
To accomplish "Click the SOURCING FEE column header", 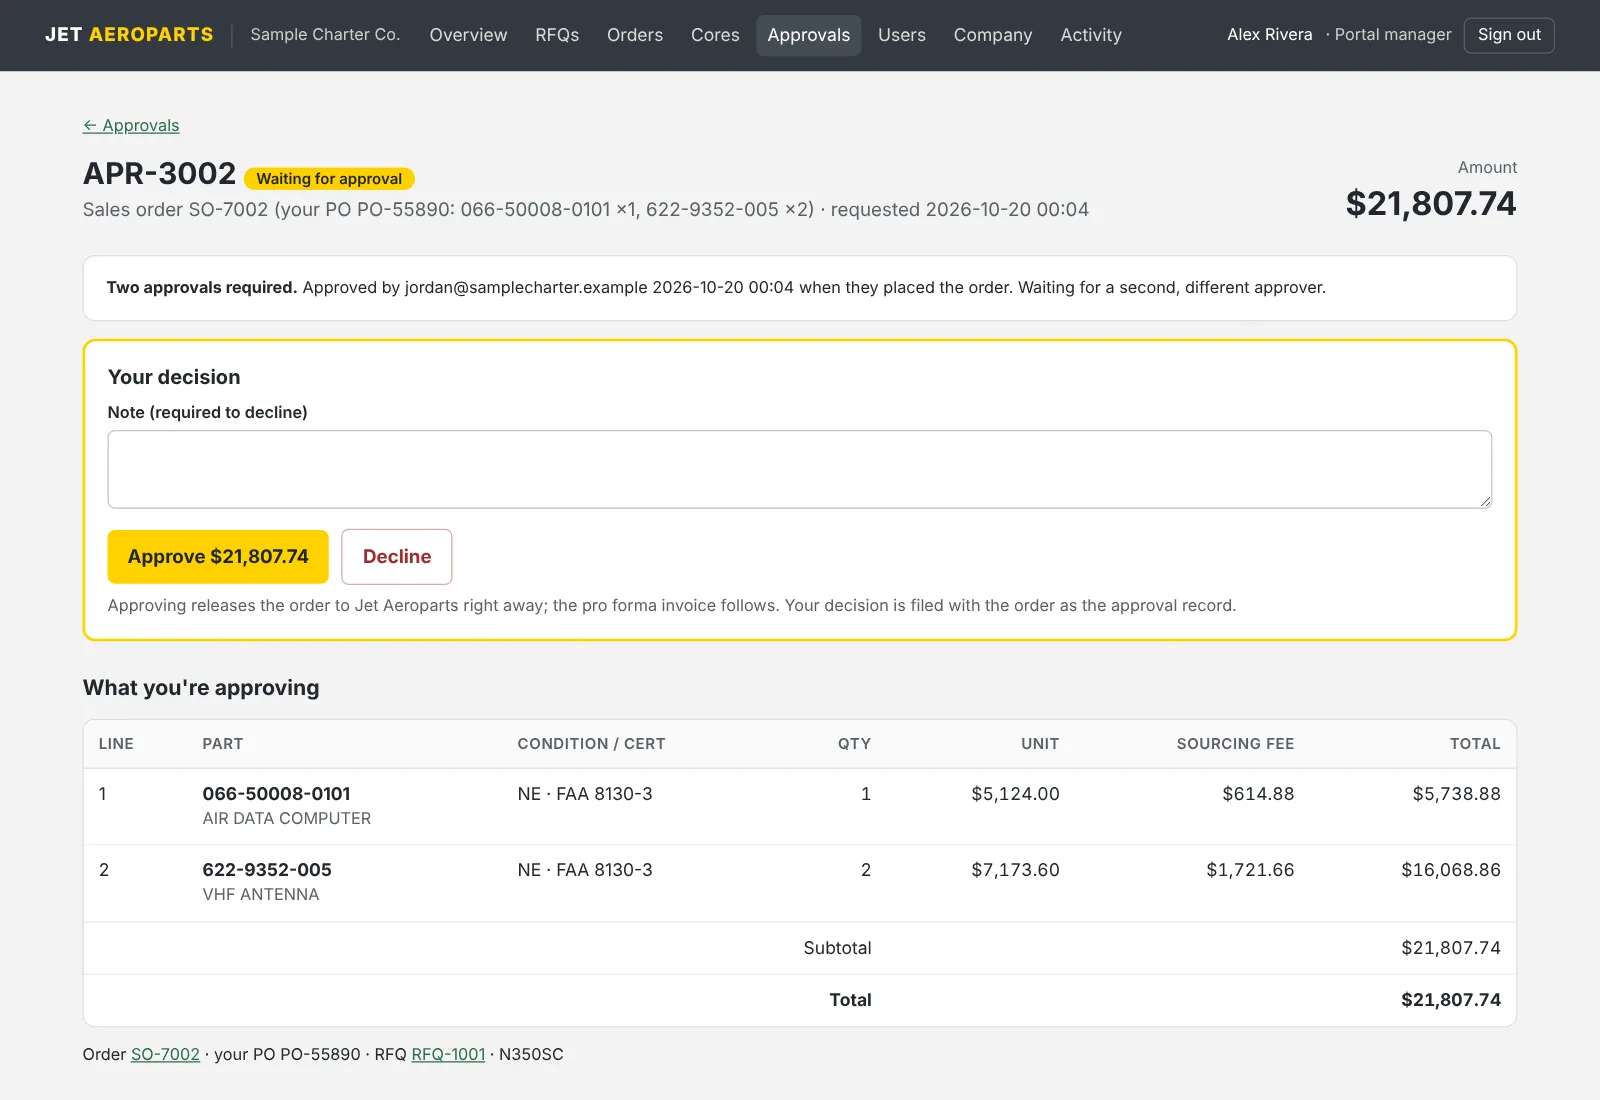I will 1235,744.
